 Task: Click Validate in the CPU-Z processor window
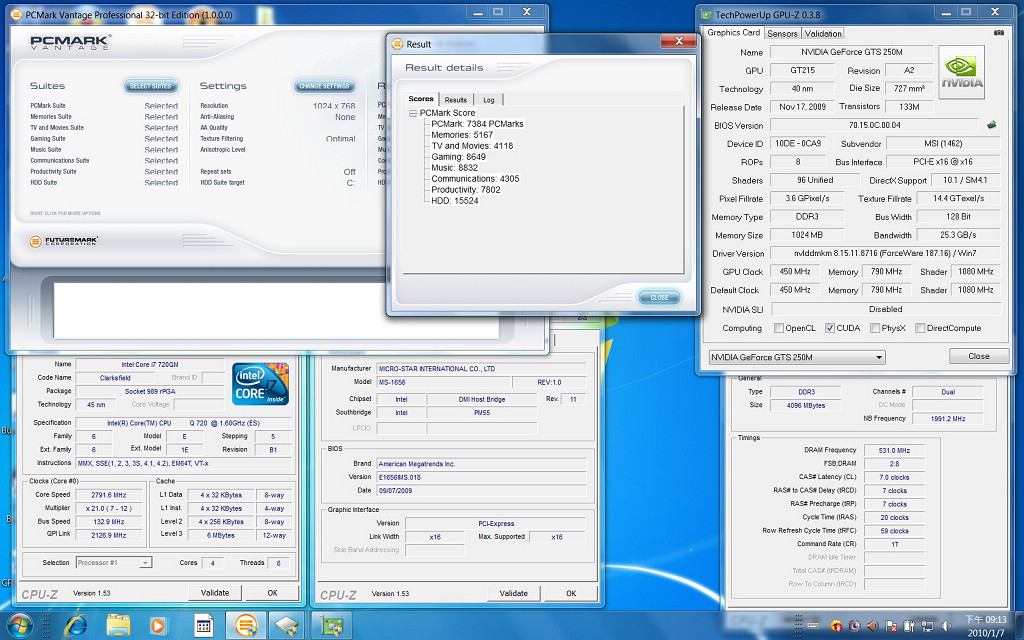point(215,593)
